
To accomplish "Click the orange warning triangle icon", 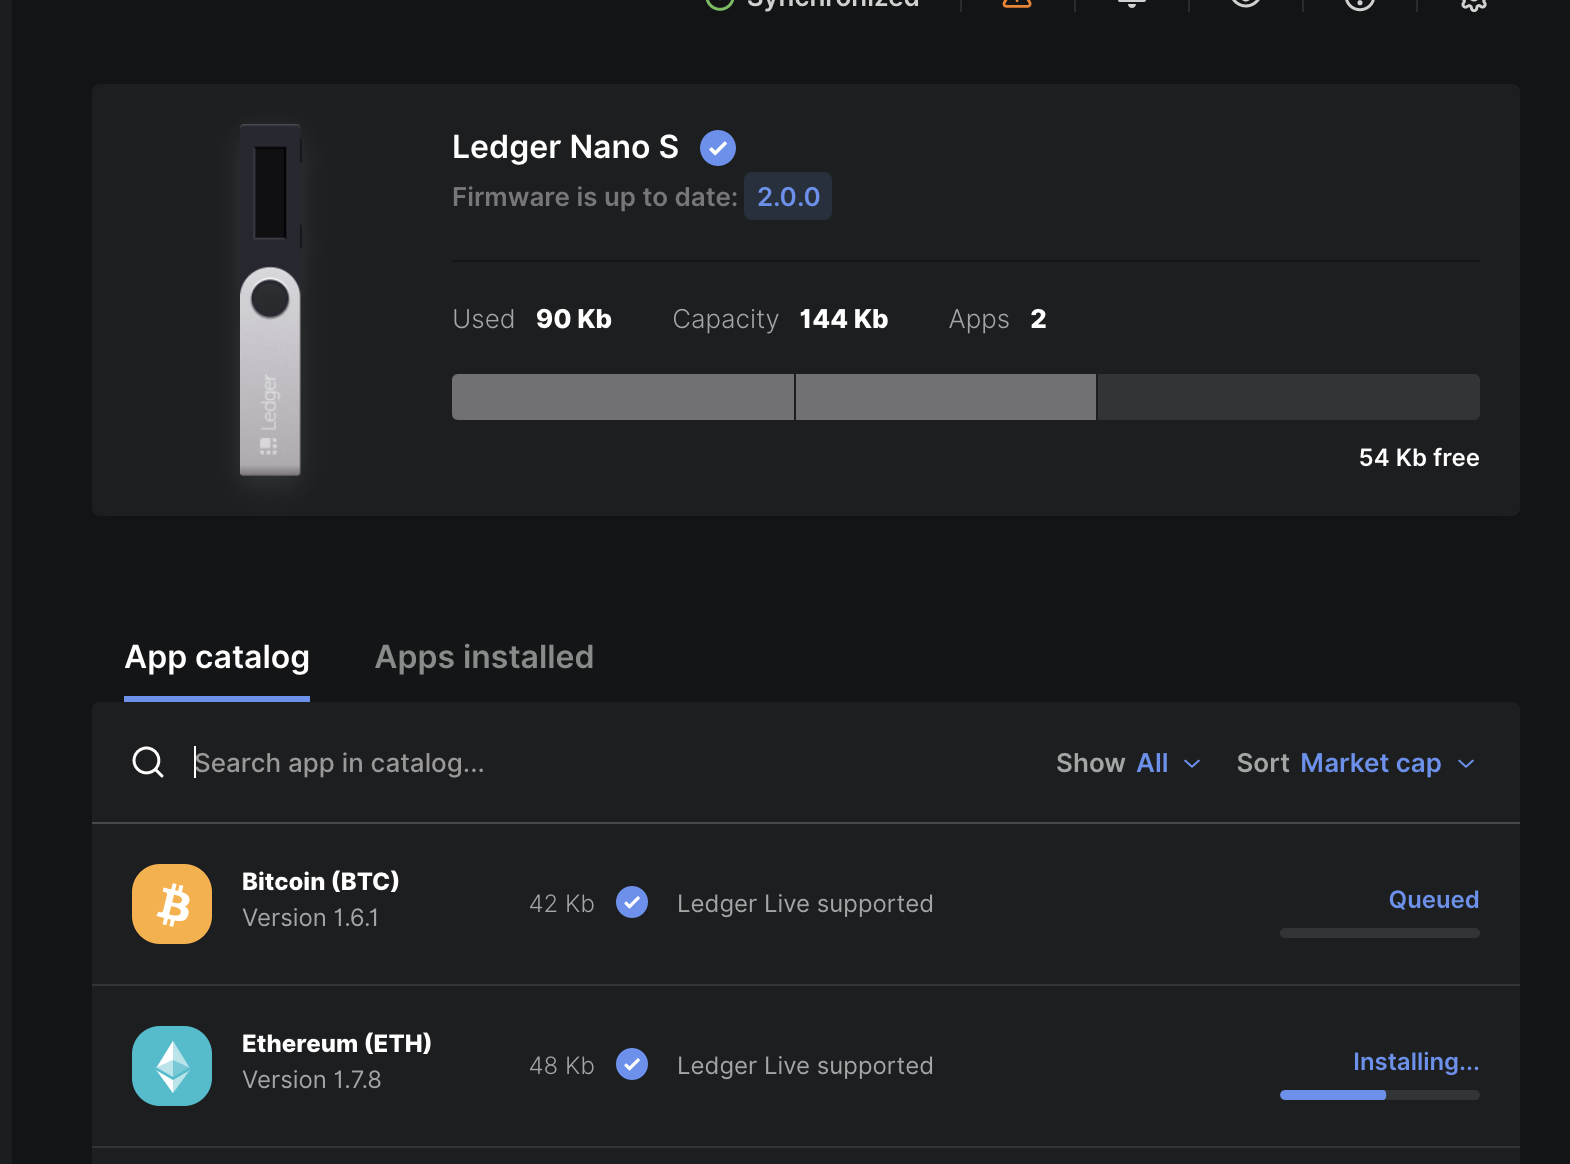I will [x=1017, y=3].
